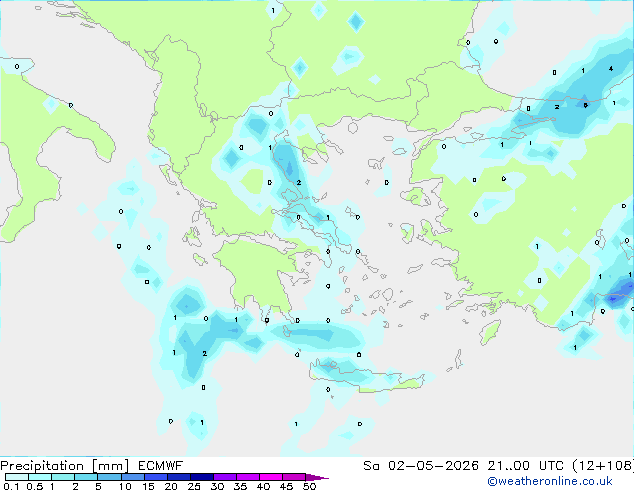Click the legend label '50'
634x490 pixels.
(310, 486)
